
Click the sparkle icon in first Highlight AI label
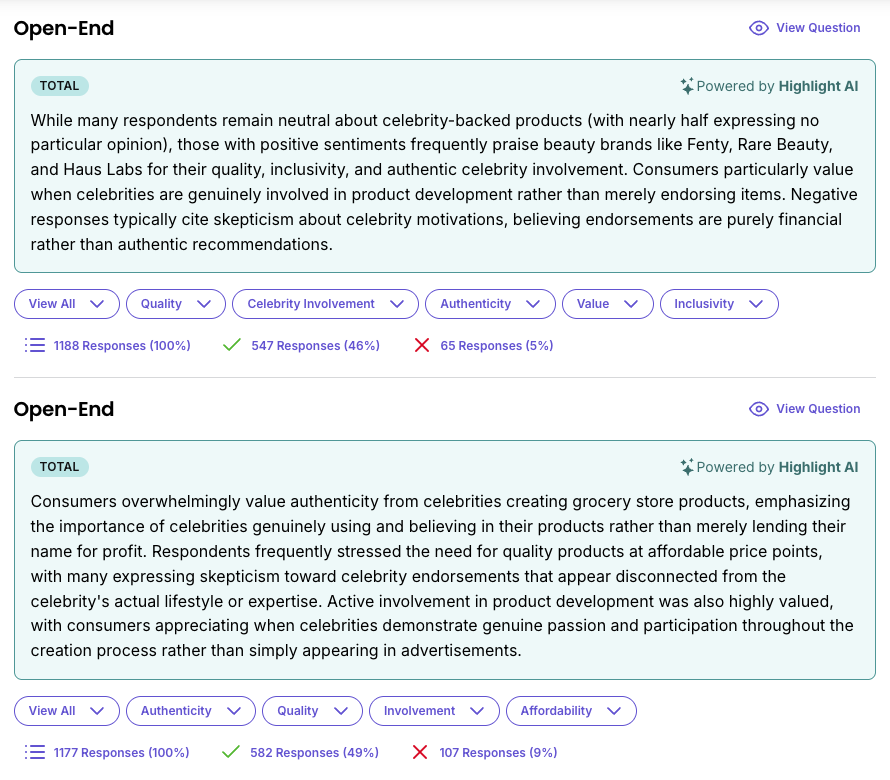tap(687, 86)
